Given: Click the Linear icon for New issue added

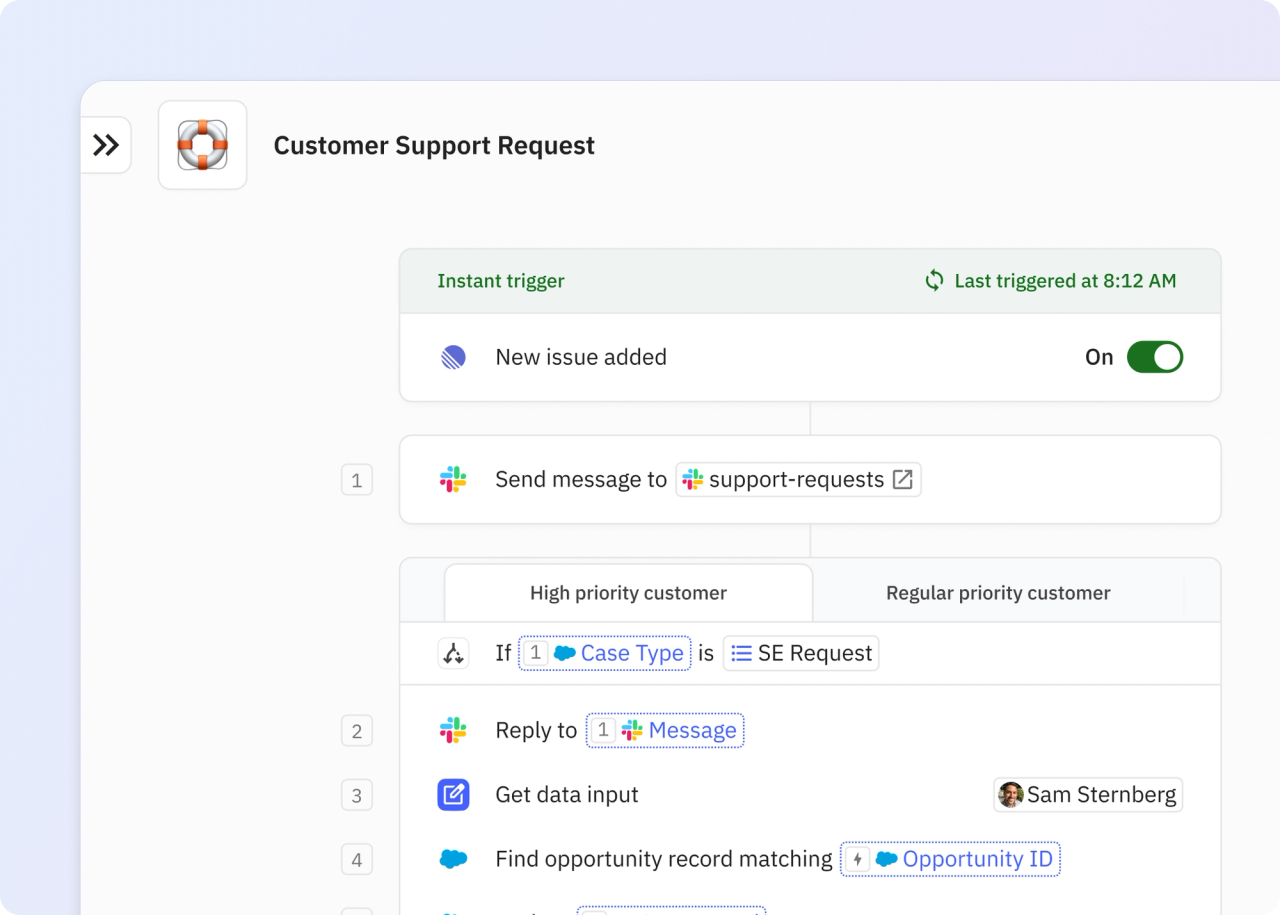Looking at the screenshot, I should (453, 357).
